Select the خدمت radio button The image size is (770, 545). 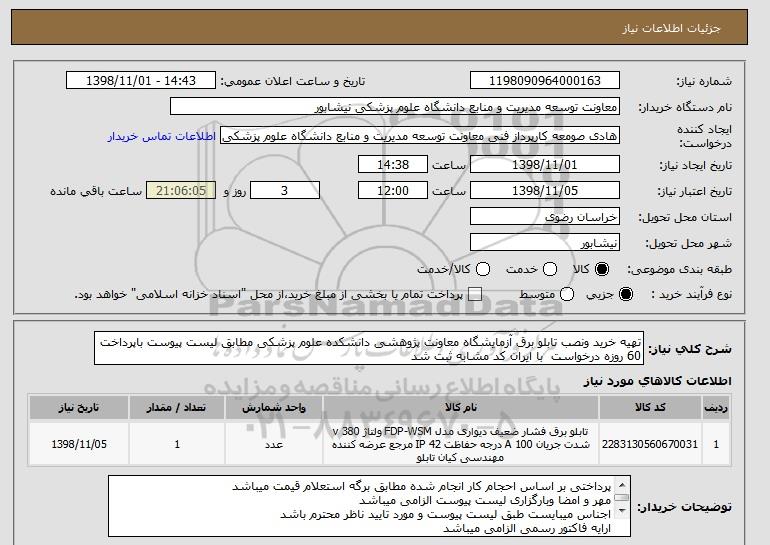tap(550, 269)
